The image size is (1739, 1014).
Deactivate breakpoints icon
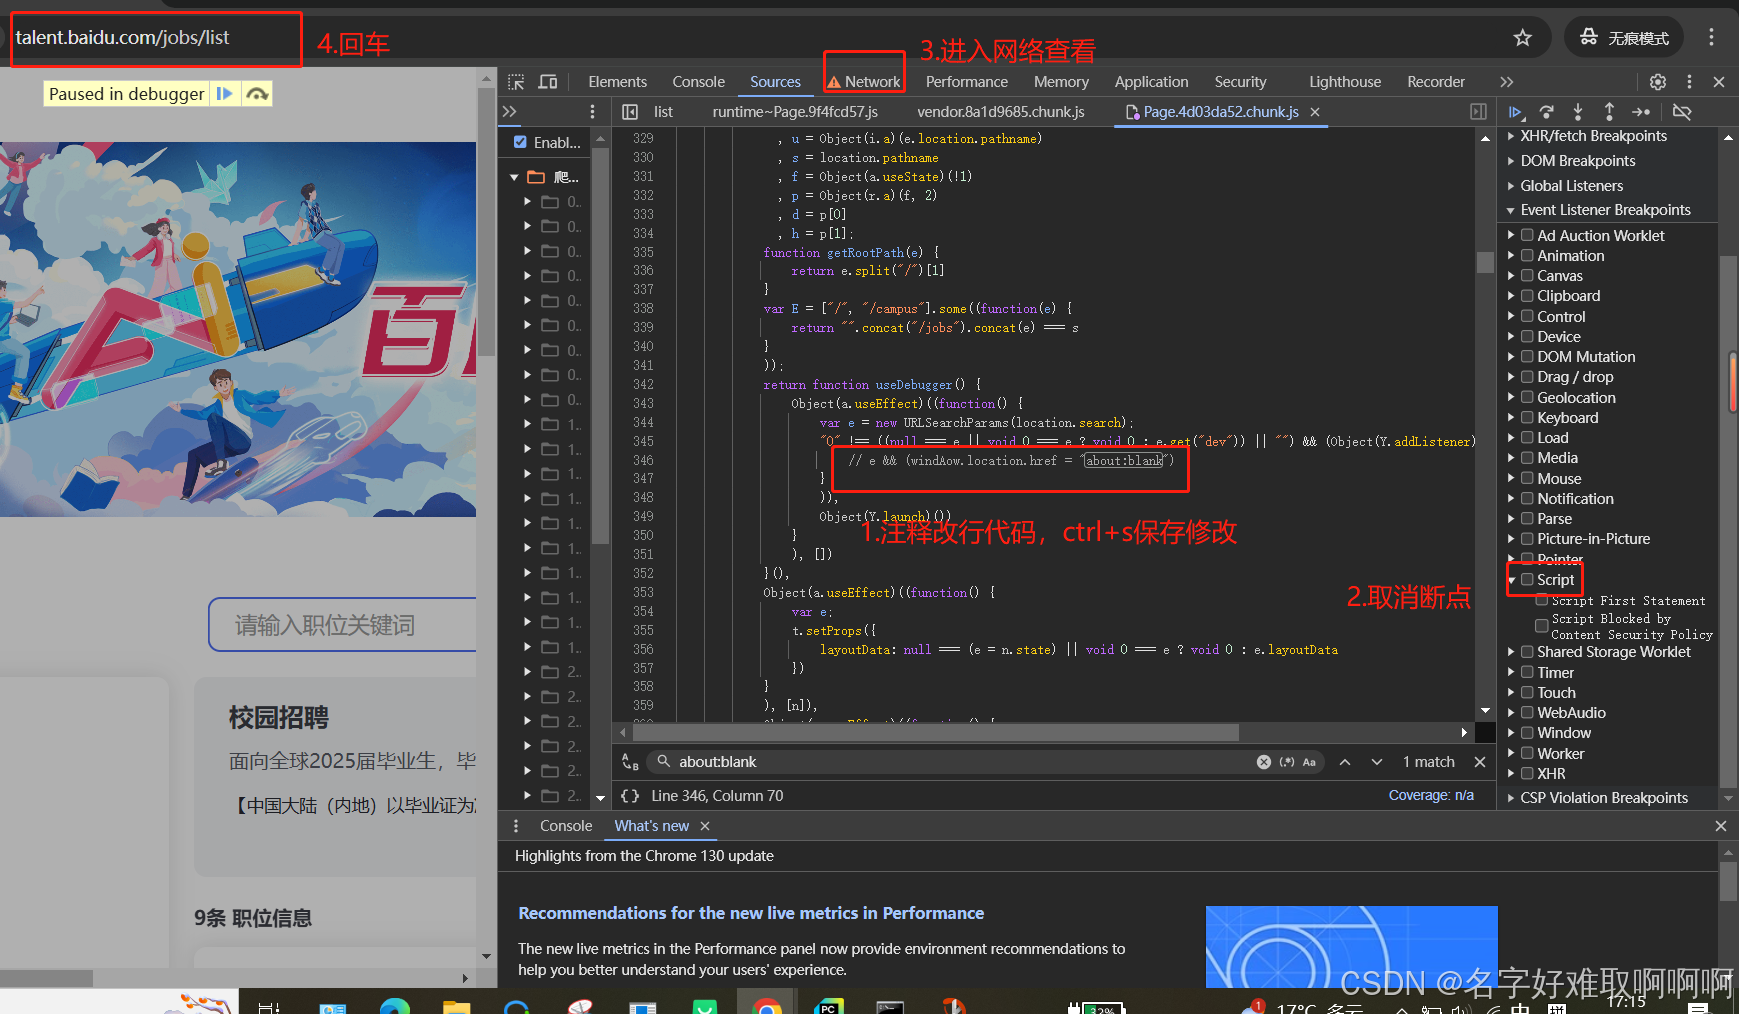(x=1682, y=112)
